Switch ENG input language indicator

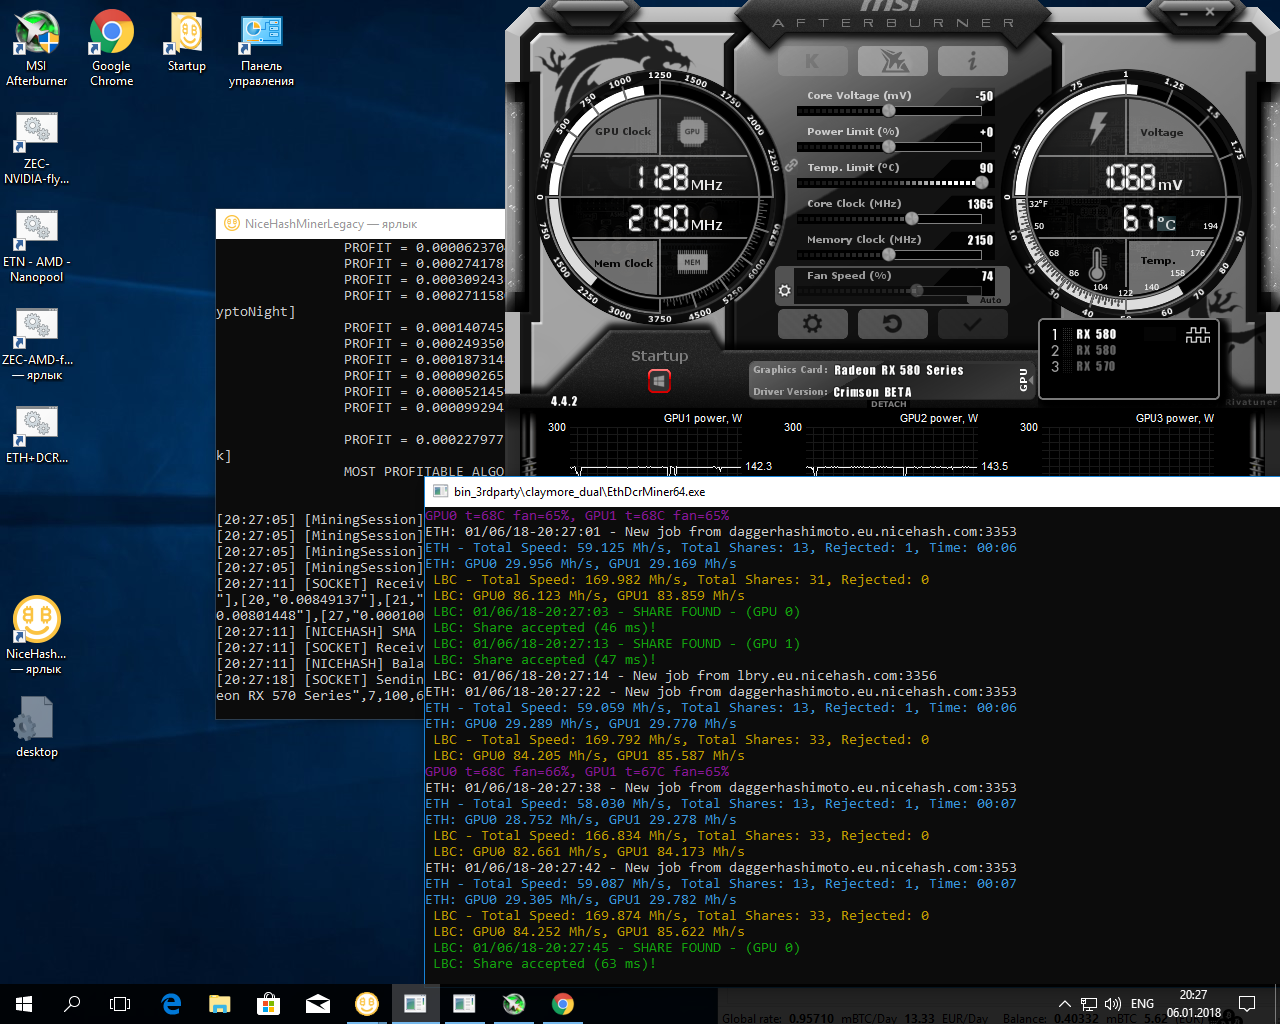tap(1142, 1004)
